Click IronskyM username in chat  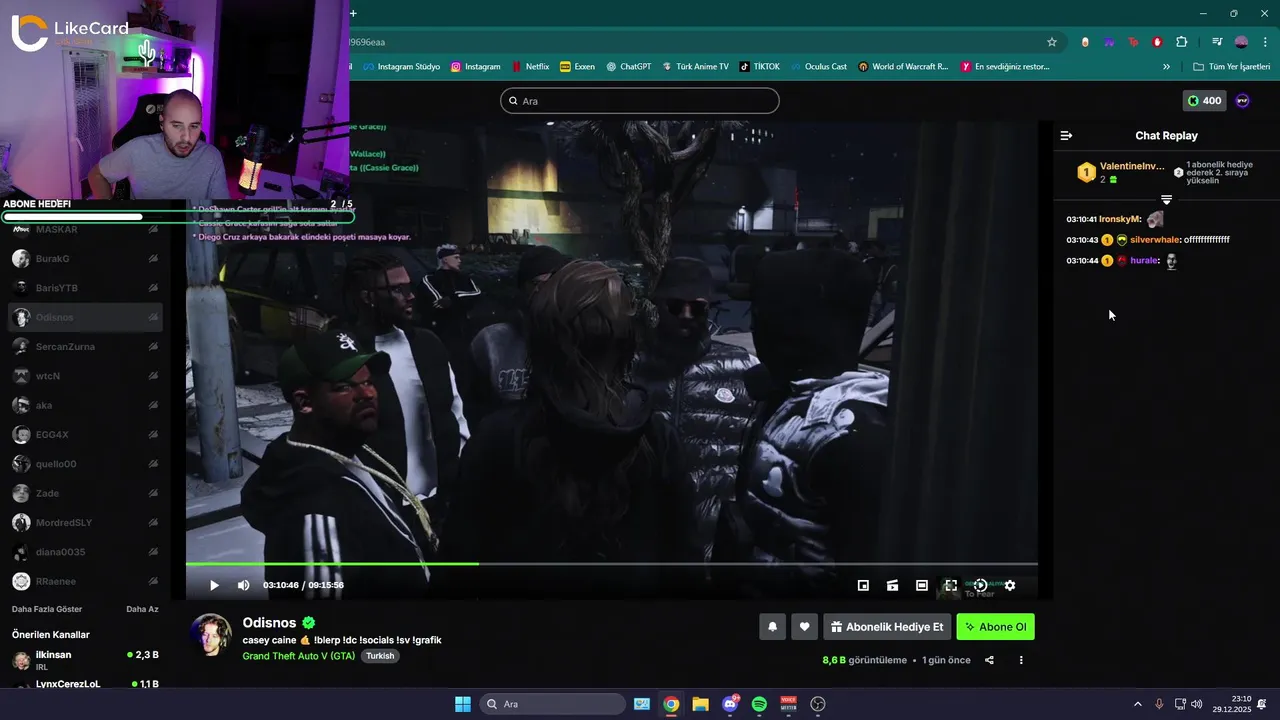pos(1119,219)
